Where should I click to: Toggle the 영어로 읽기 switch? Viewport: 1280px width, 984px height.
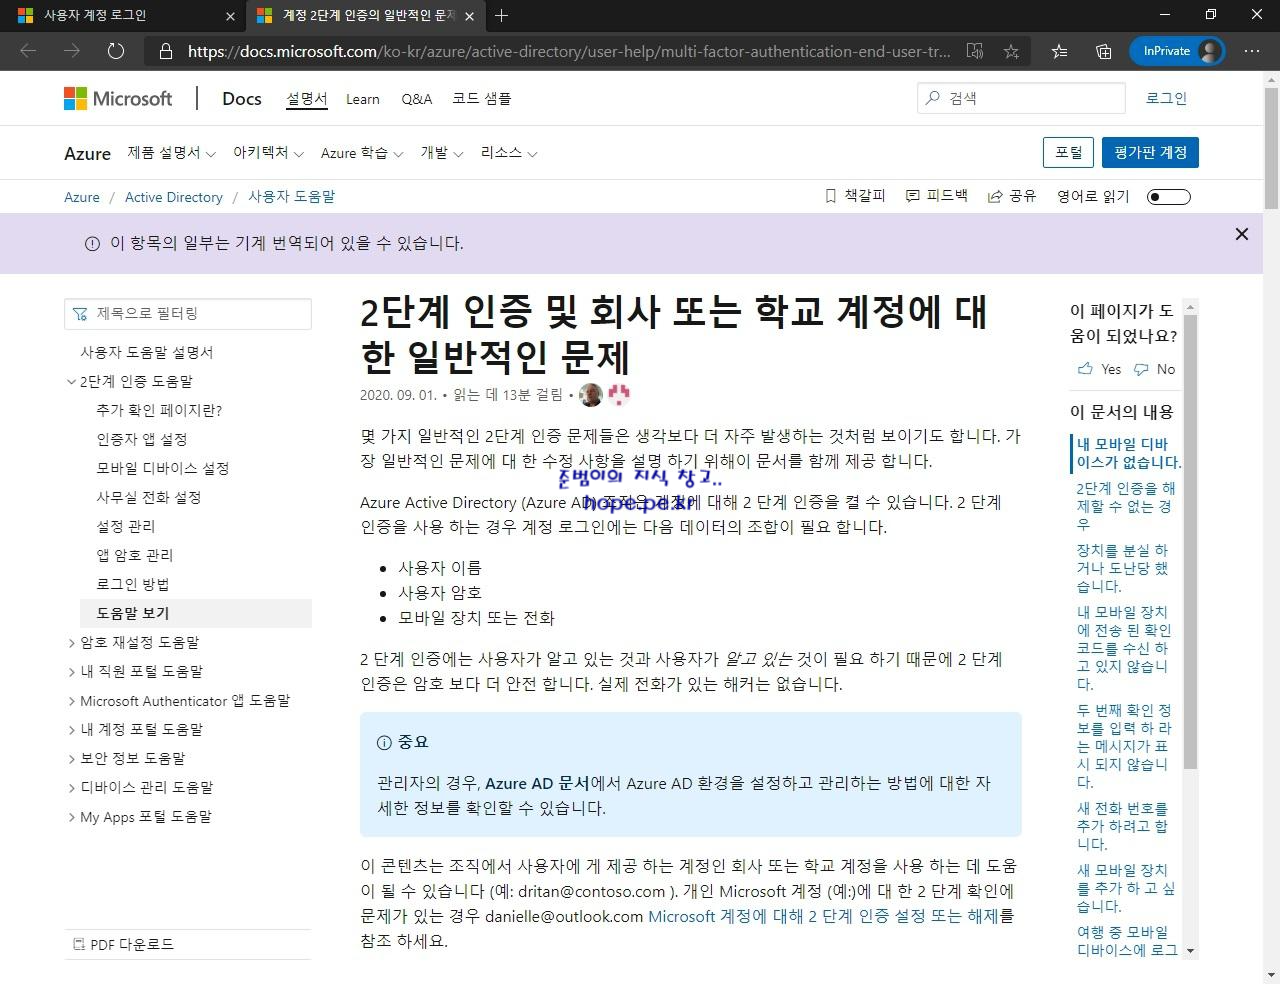[x=1168, y=197]
